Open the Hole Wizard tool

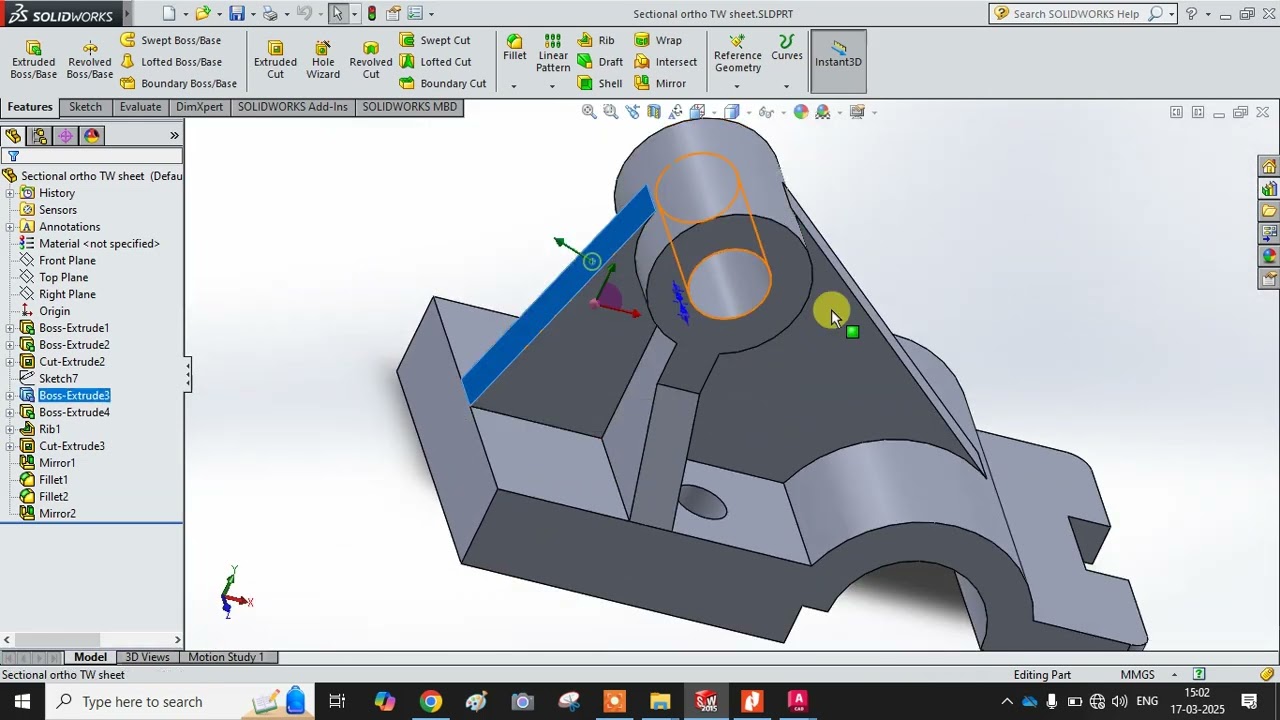click(323, 60)
